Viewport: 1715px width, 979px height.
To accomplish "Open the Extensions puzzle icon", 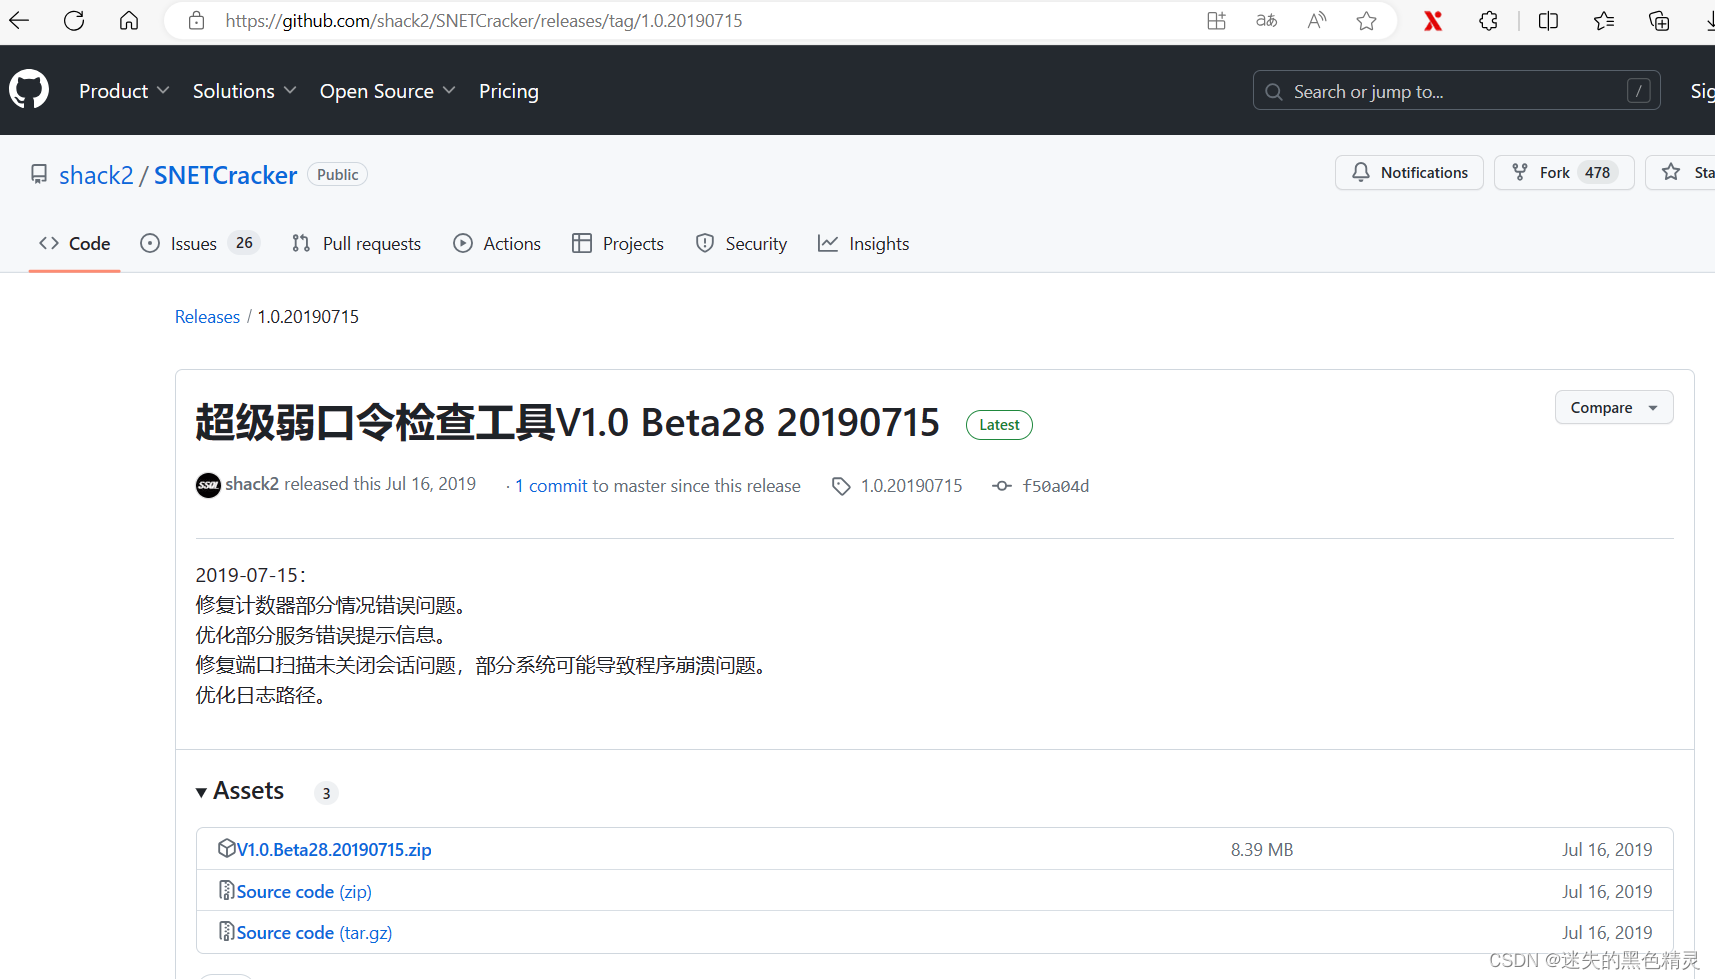I will [x=1489, y=21].
